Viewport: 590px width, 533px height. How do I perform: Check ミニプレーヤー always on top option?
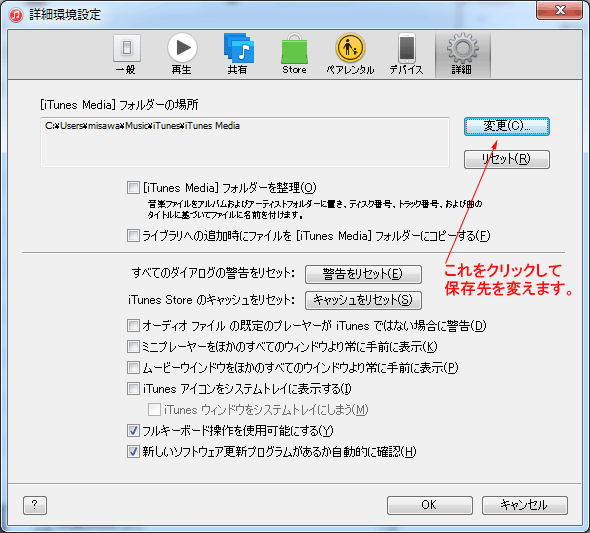pos(133,346)
